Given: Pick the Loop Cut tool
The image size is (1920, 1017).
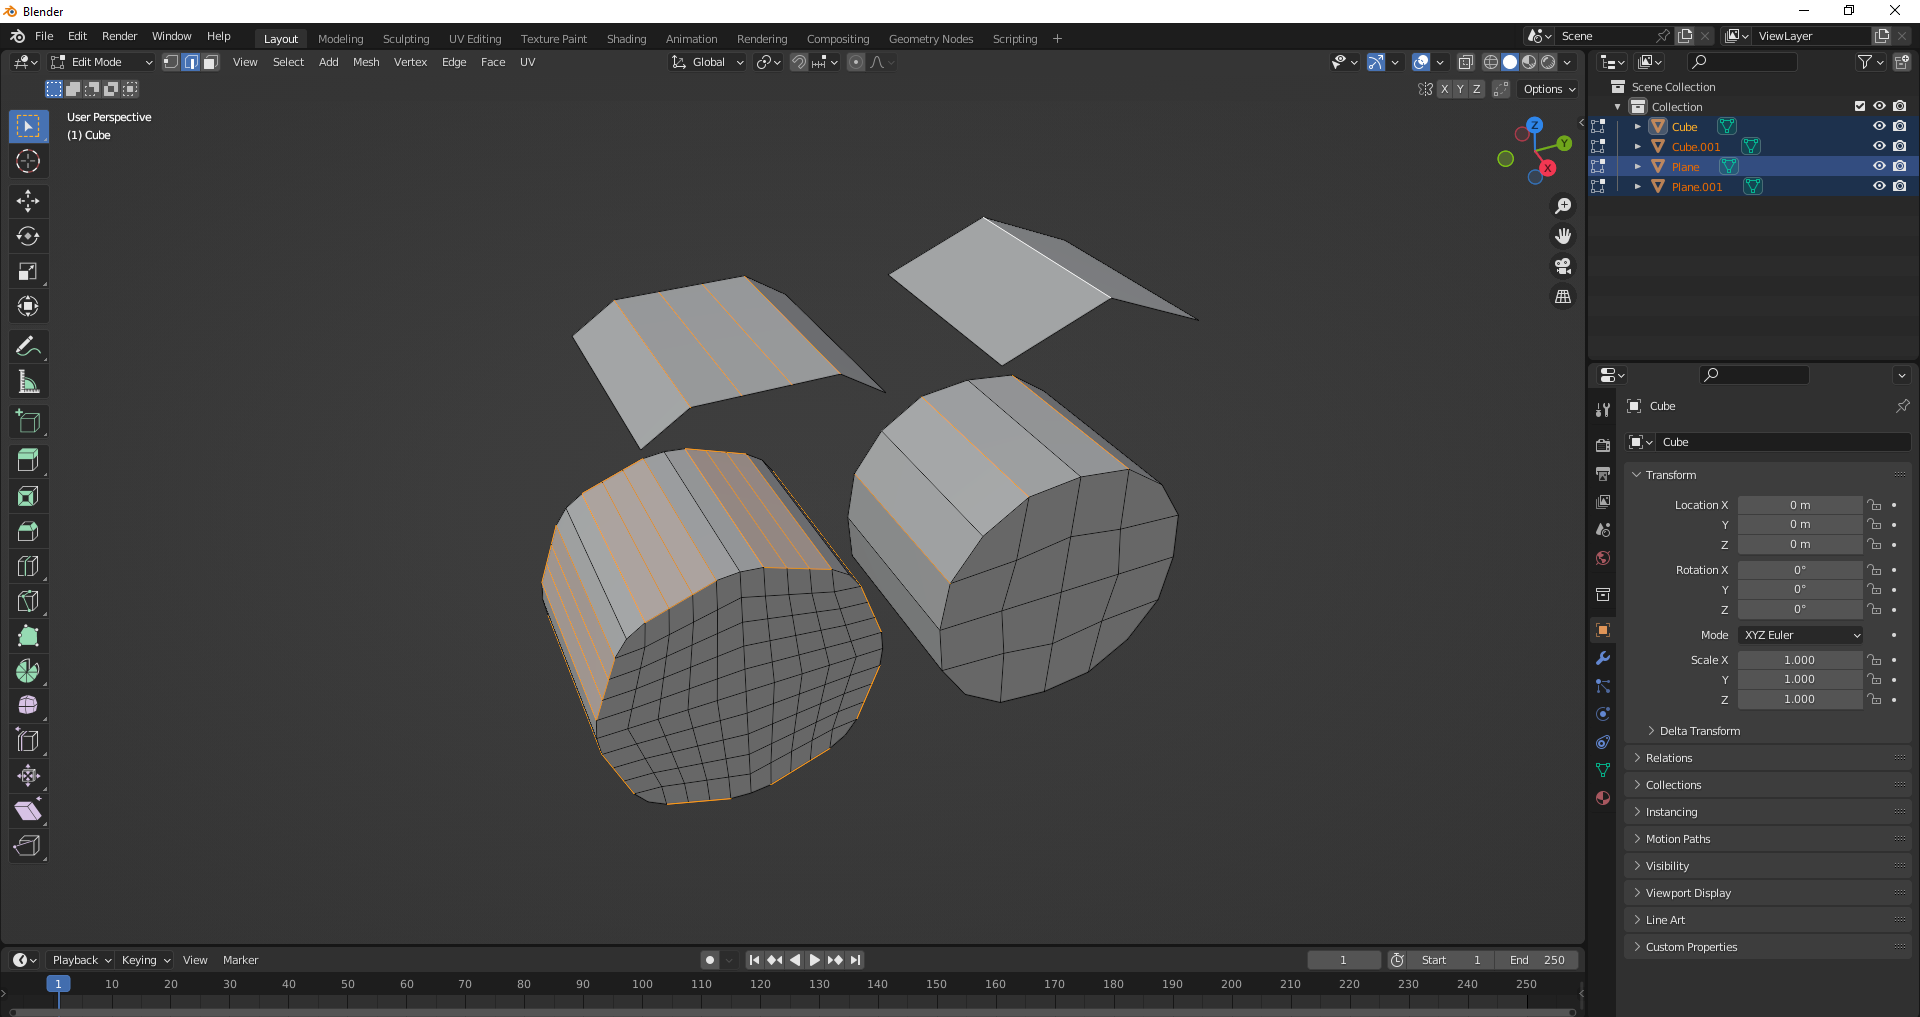Looking at the screenshot, I should [28, 566].
